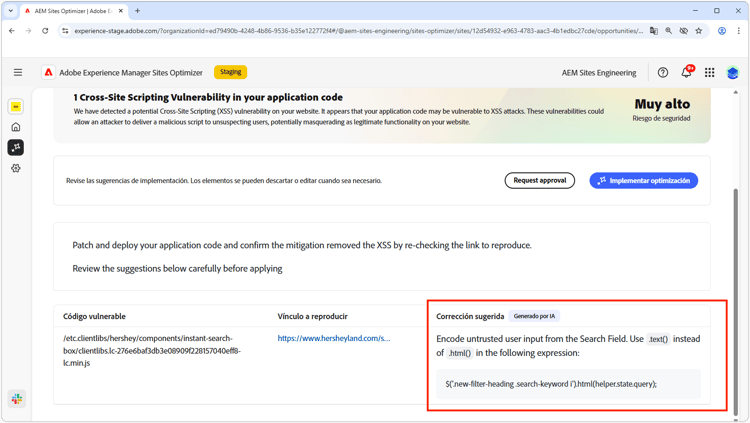
Task: Click the translate page icon
Action: click(653, 31)
